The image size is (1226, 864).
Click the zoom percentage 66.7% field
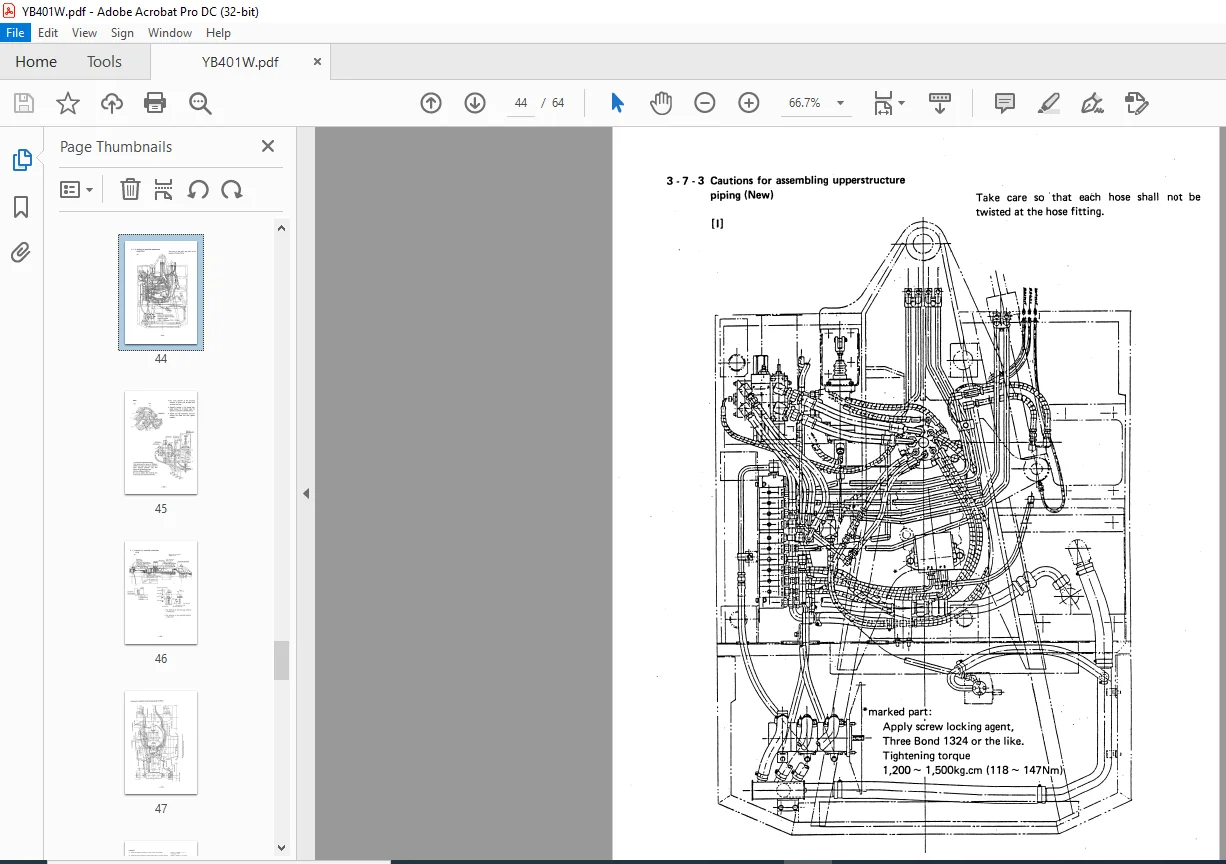click(804, 103)
